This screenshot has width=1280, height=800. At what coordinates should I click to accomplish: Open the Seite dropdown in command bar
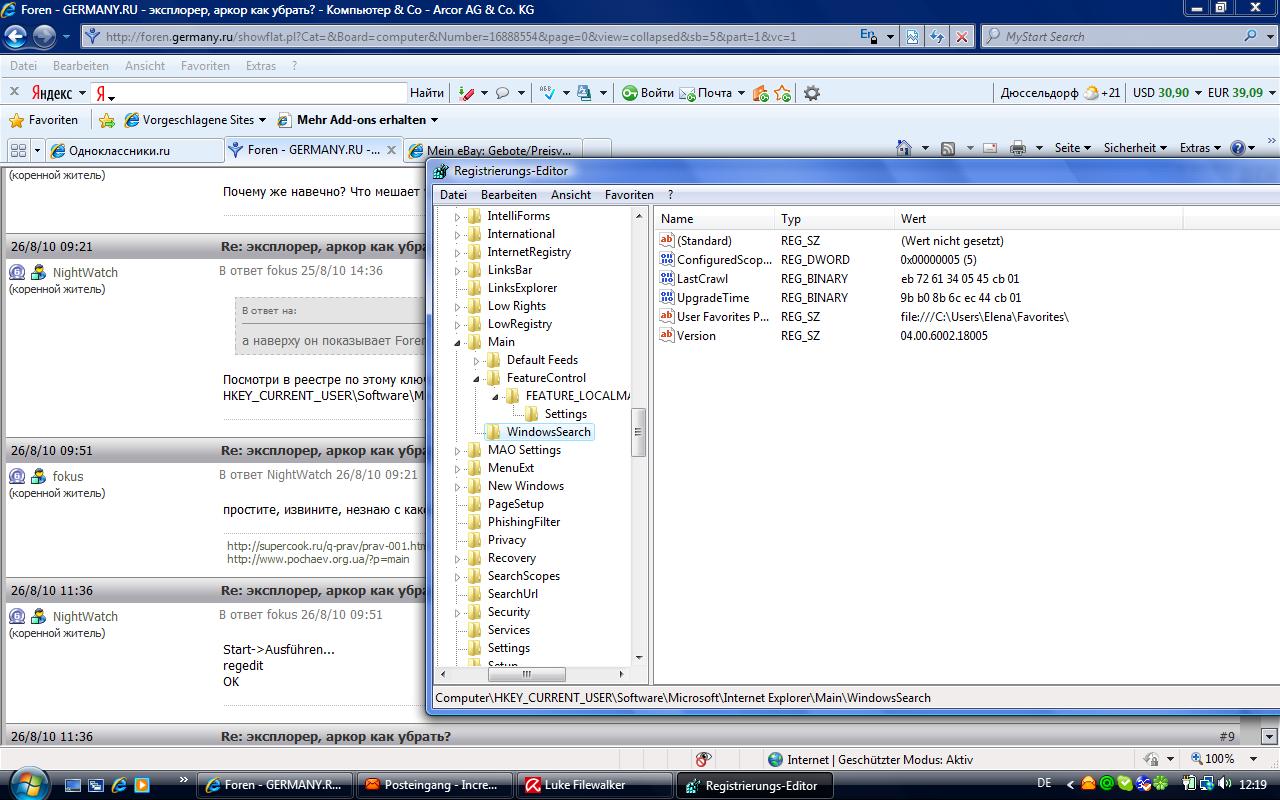tap(1073, 148)
